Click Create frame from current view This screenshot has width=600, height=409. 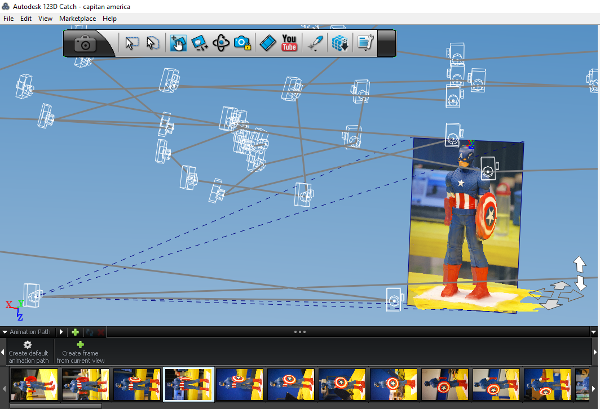[x=80, y=352]
